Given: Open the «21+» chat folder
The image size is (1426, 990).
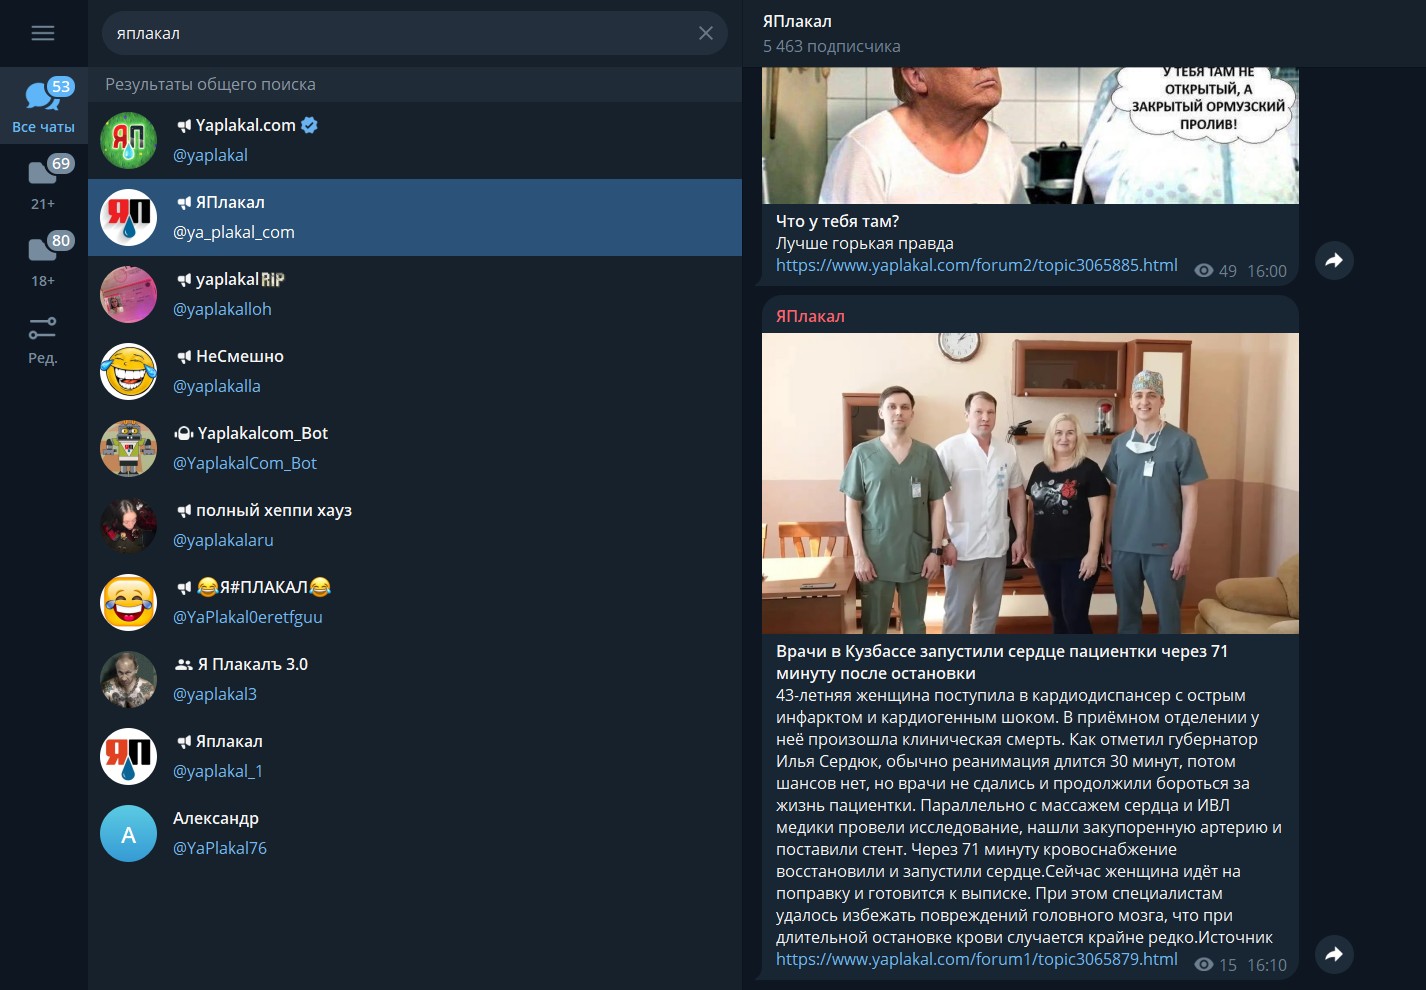Looking at the screenshot, I should [43, 183].
